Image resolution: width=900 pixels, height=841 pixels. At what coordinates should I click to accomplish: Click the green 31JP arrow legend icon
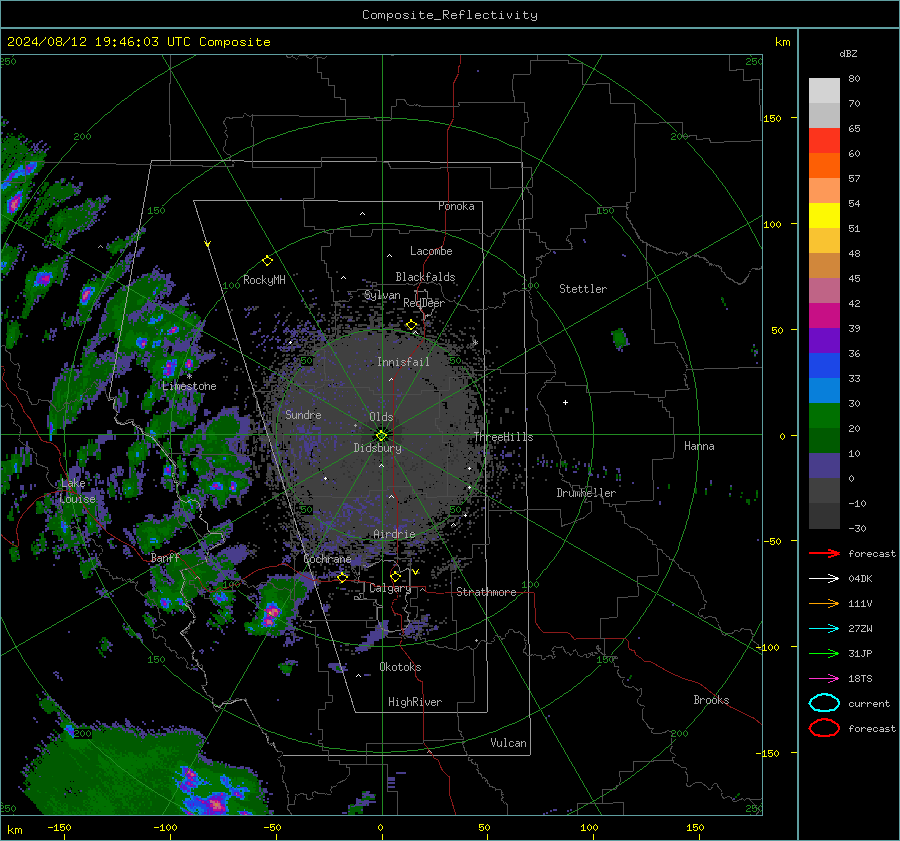coord(824,653)
